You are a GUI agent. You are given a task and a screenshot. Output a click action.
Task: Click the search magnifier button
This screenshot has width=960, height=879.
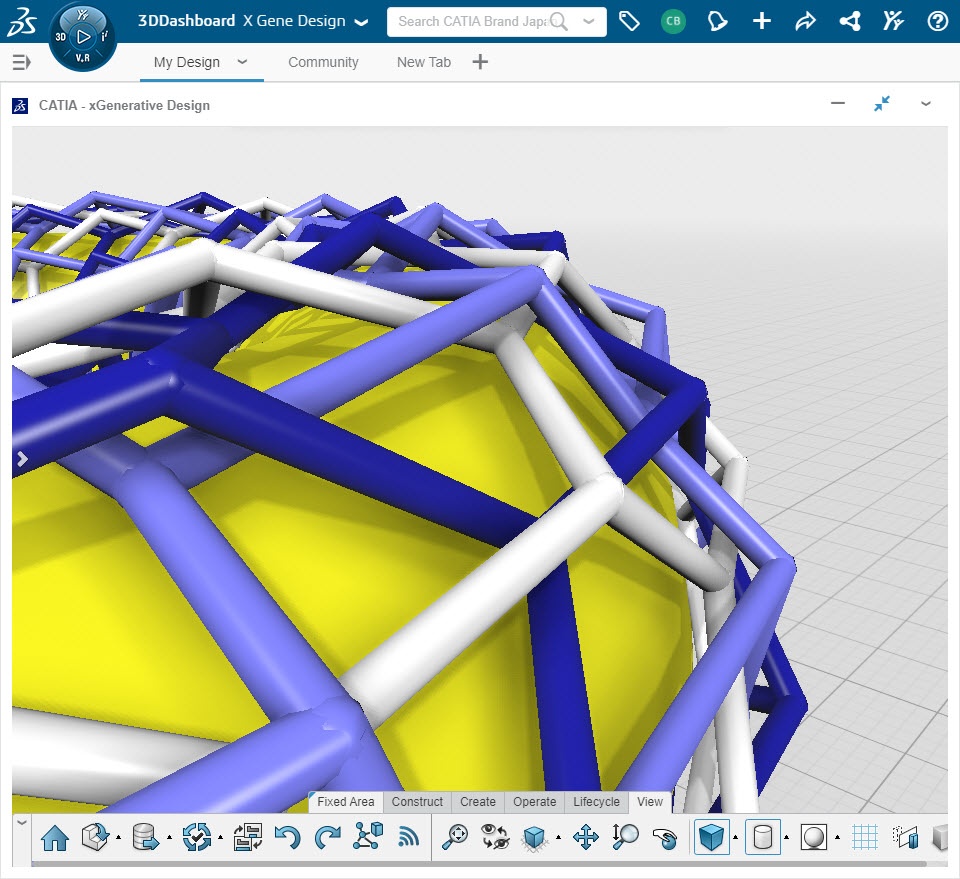(x=558, y=21)
